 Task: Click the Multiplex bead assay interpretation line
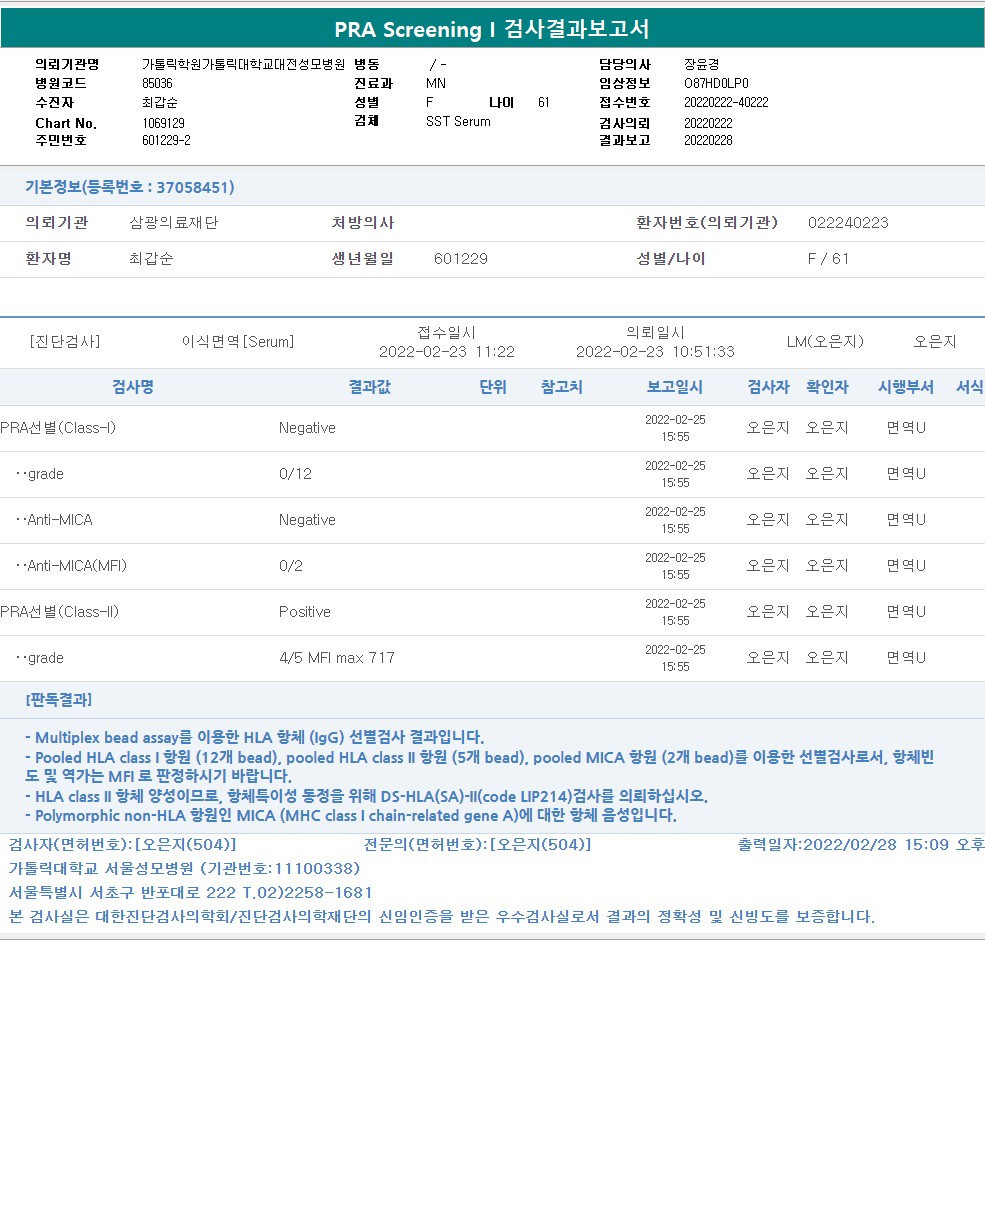click(x=254, y=737)
